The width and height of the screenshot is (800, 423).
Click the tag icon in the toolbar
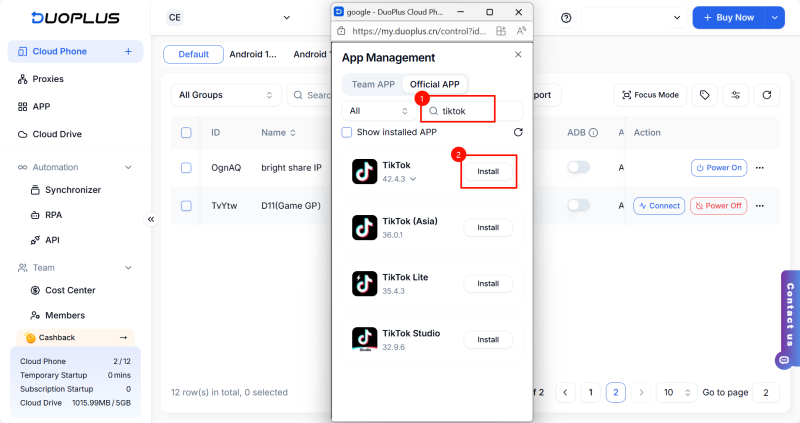click(x=705, y=95)
